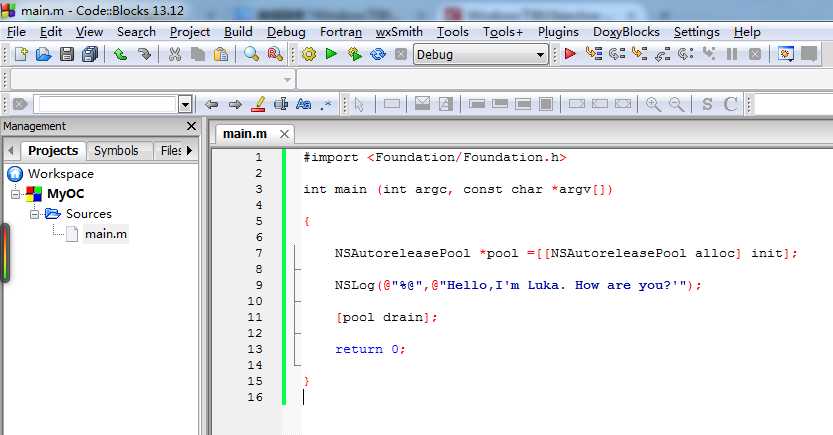Abort the build icon
The width and height of the screenshot is (833, 435).
(401, 54)
